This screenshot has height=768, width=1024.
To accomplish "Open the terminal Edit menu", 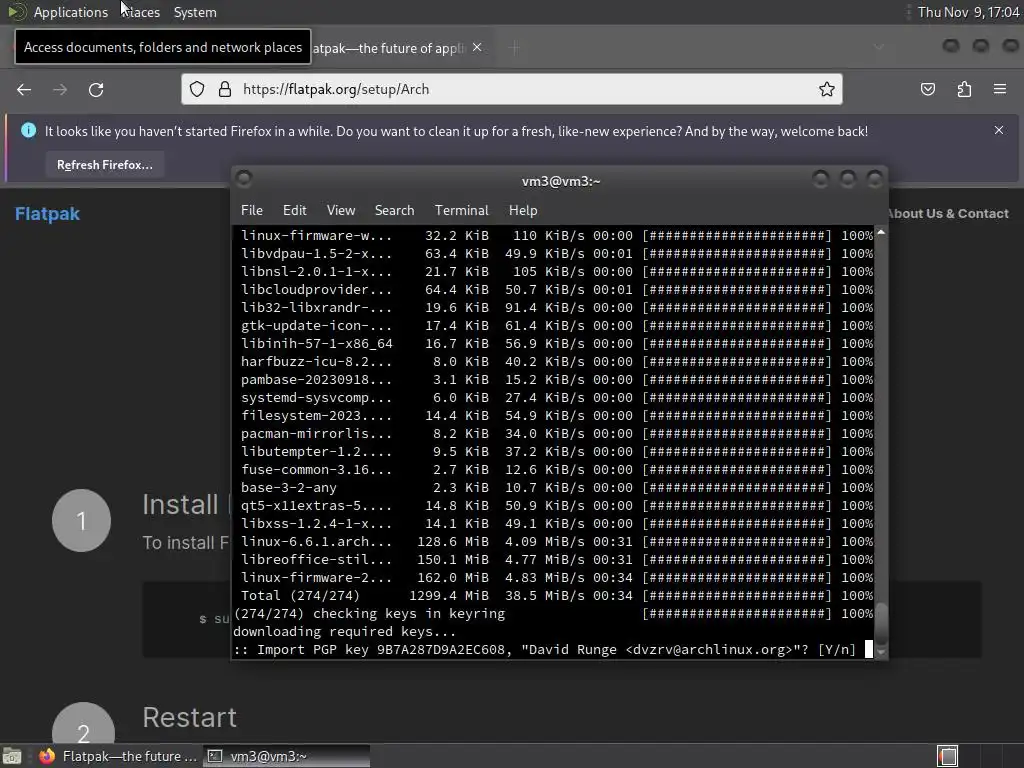I will click(x=295, y=210).
